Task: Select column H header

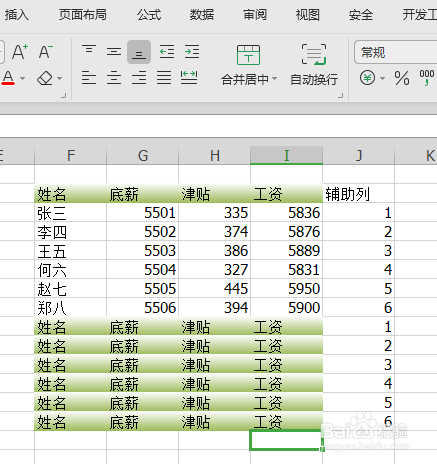Action: pyautogui.click(x=215, y=155)
